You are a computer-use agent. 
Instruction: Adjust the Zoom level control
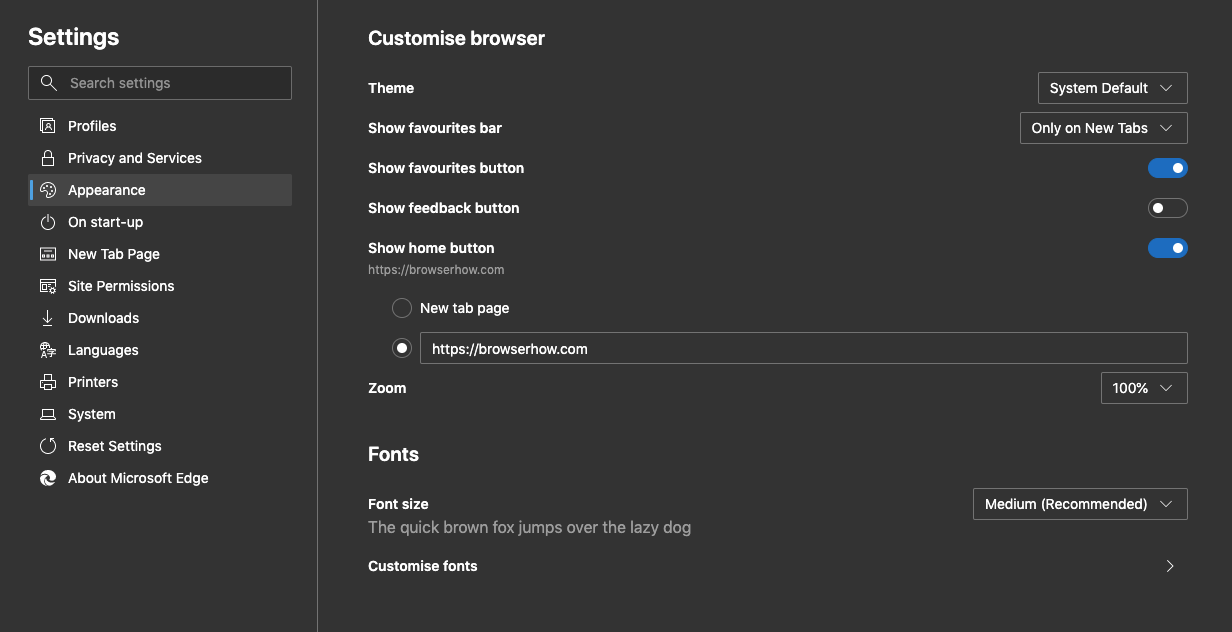coord(1144,387)
